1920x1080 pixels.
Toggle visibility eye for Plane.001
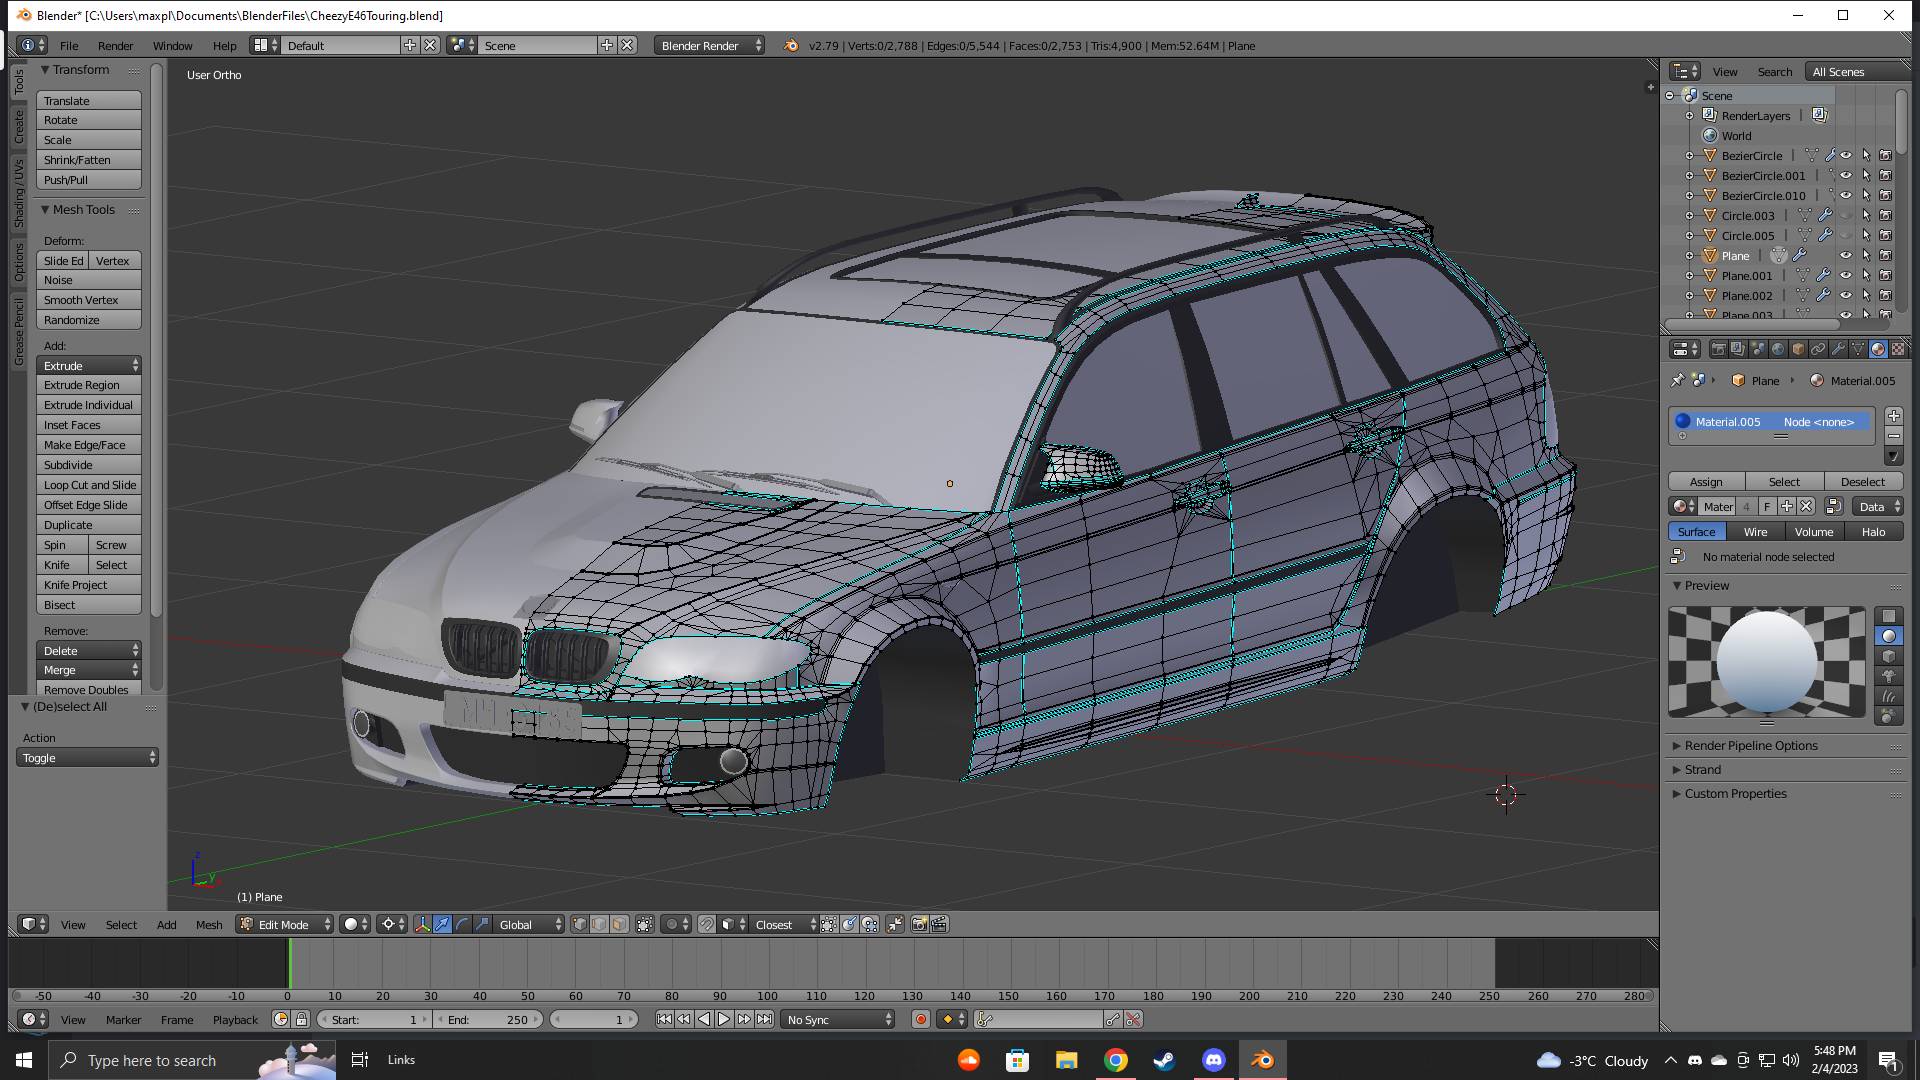point(1846,276)
